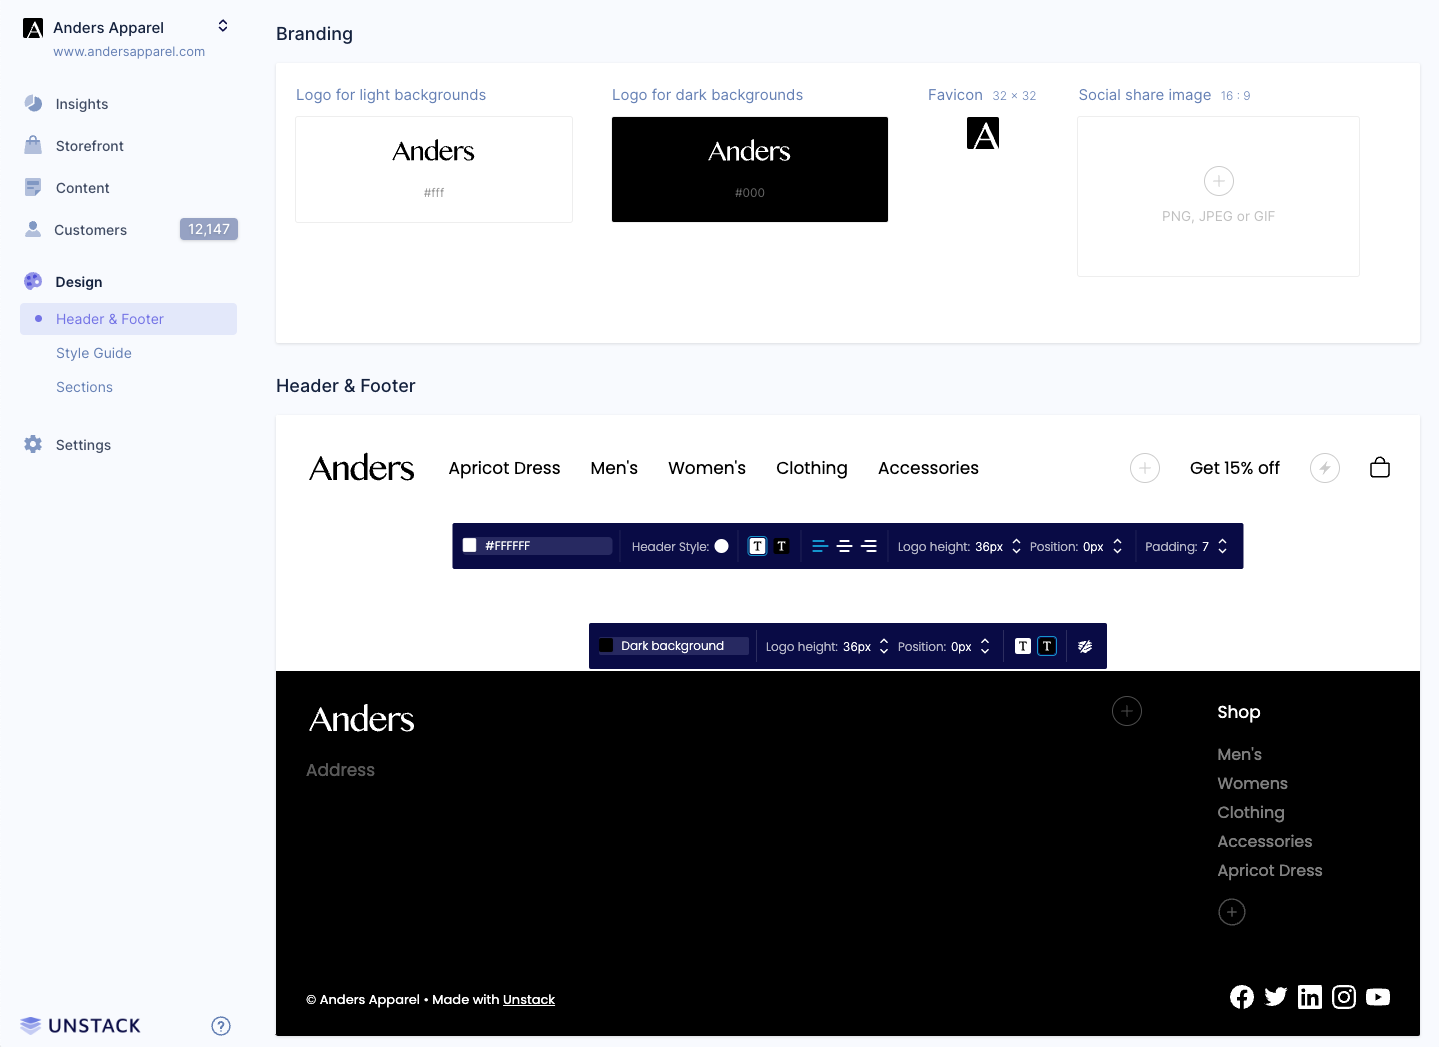The height and width of the screenshot is (1047, 1439).
Task: Click the Unstack link in footer
Action: pos(528,1000)
